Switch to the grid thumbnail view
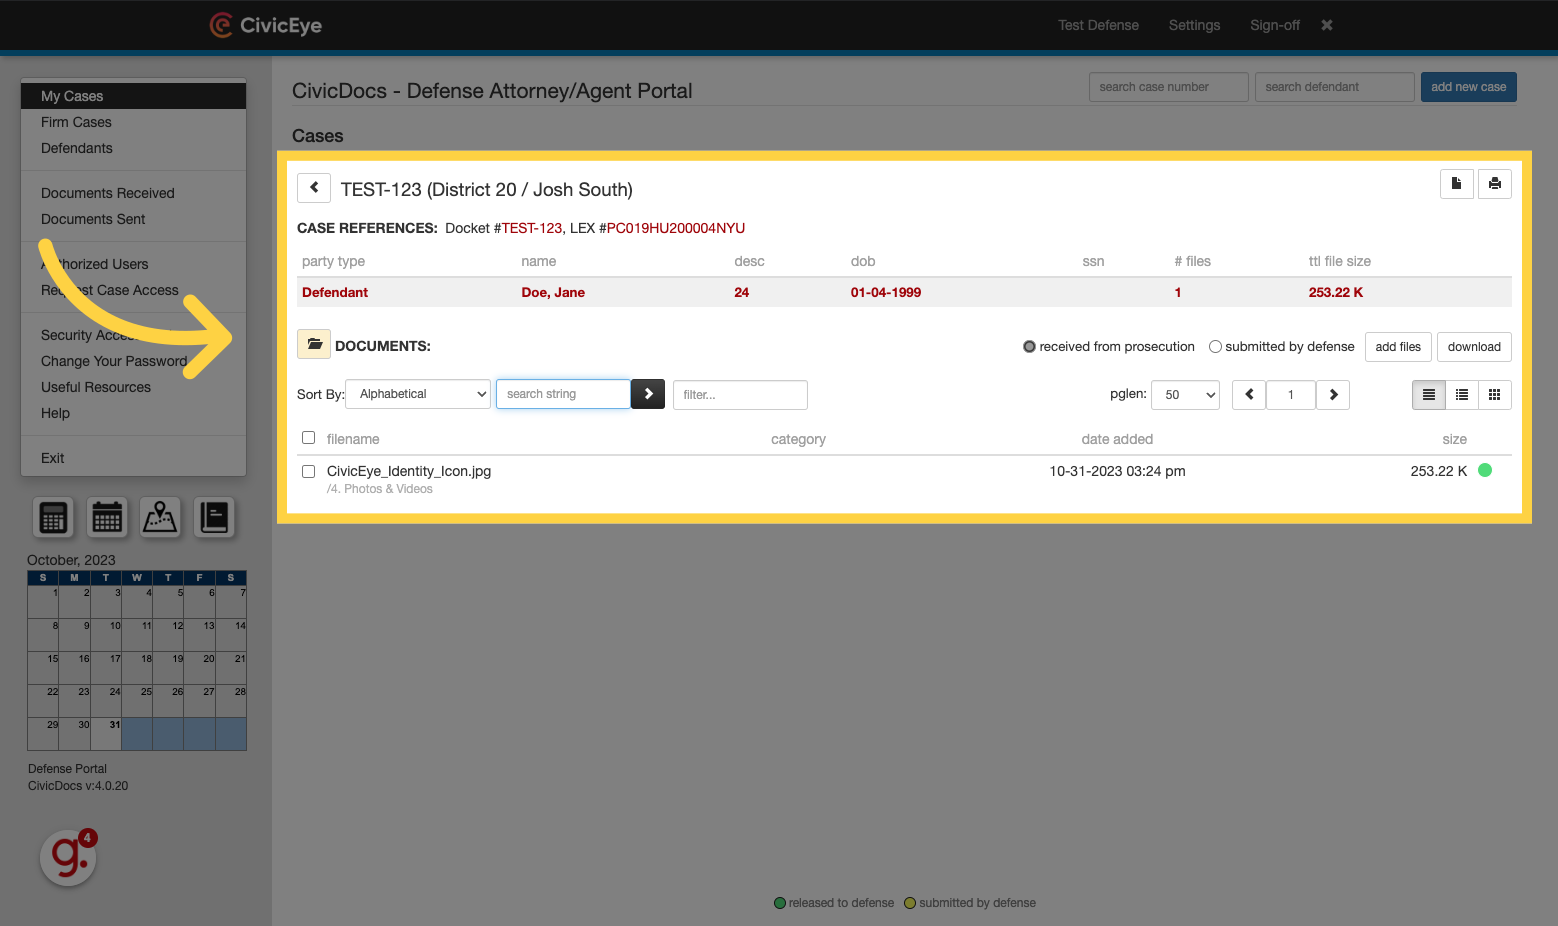Screen dimensions: 1558x926 (x=1495, y=395)
